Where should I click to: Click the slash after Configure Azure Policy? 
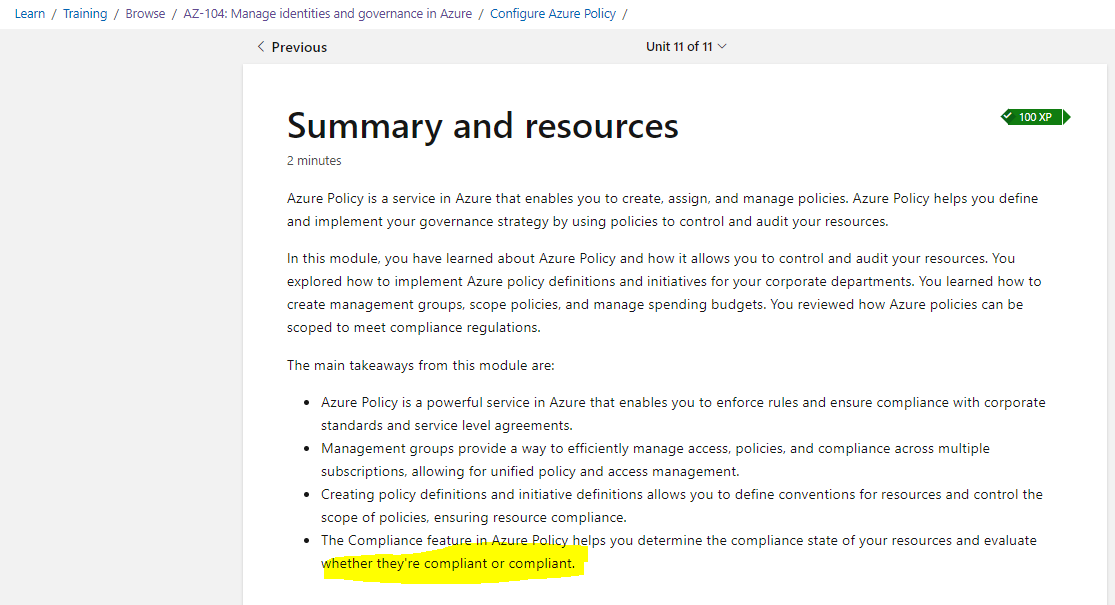coord(625,13)
